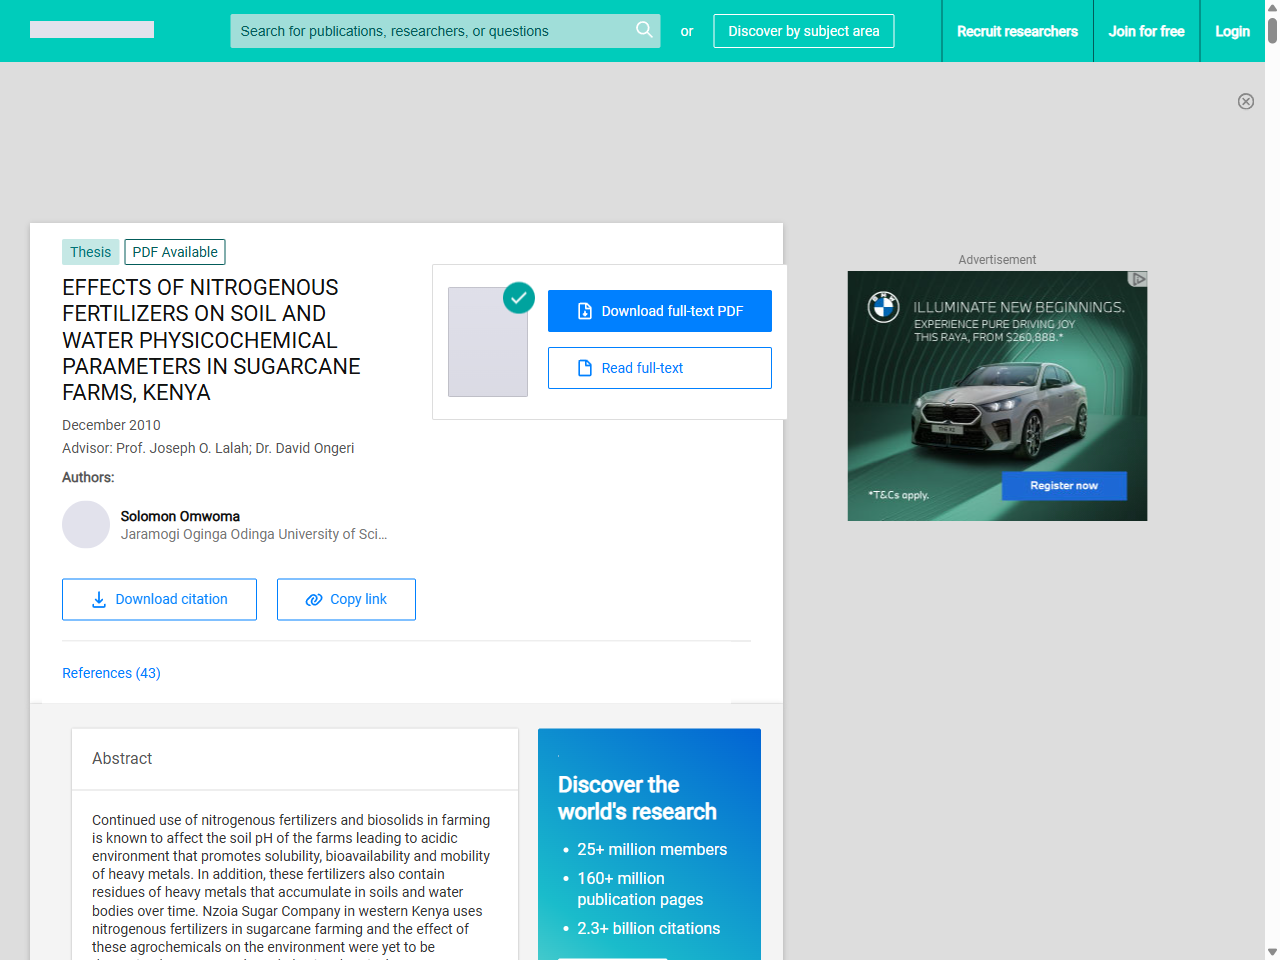Click the document icon beside Read full-text
The height and width of the screenshot is (960, 1280).
click(586, 368)
